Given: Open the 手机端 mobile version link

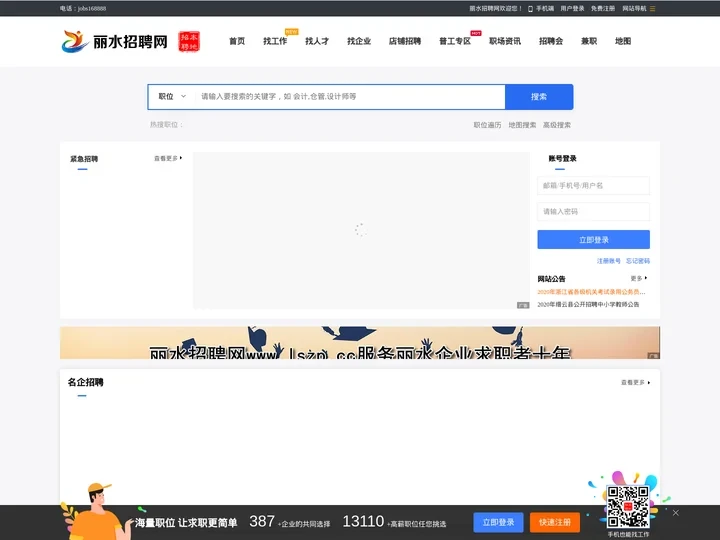Looking at the screenshot, I should point(541,8).
